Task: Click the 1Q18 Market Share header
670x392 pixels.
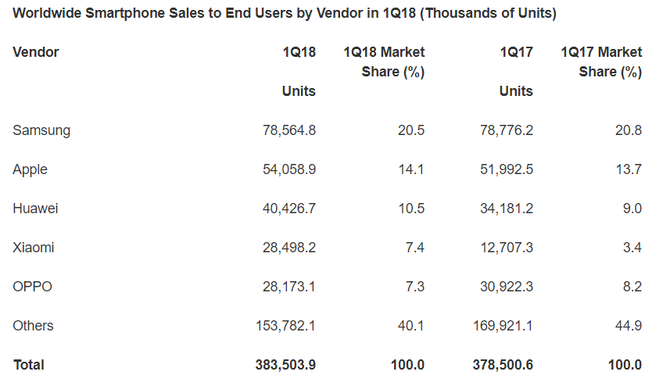Action: click(x=384, y=62)
